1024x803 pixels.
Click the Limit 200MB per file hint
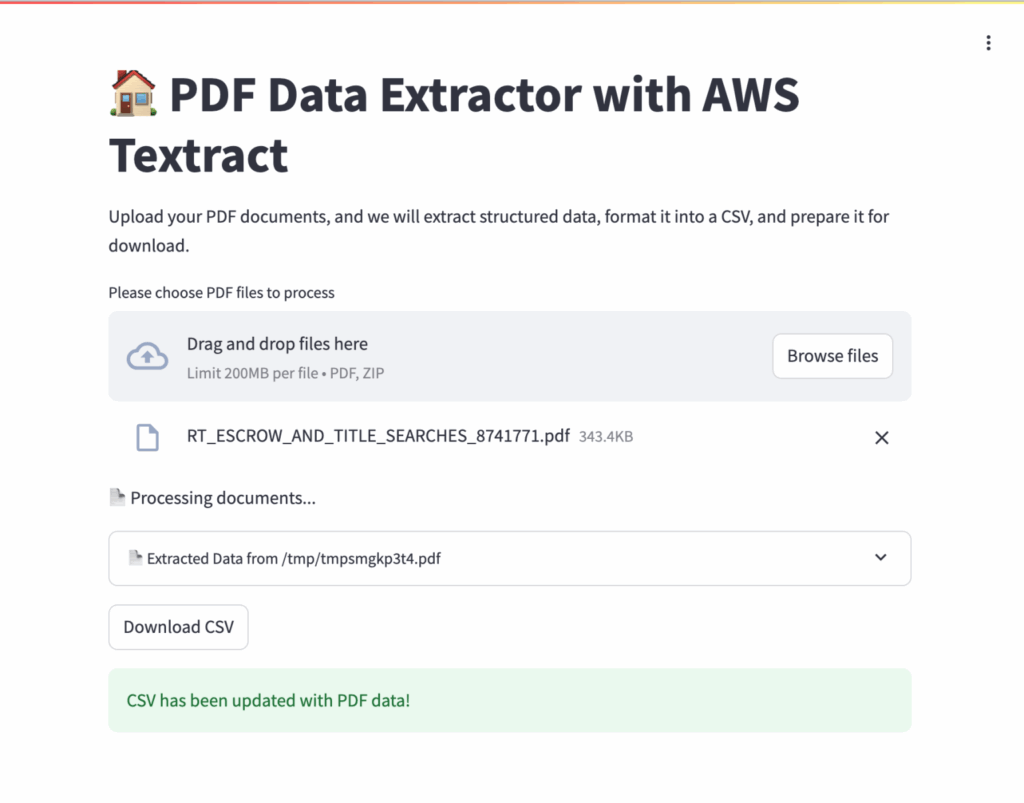click(285, 373)
